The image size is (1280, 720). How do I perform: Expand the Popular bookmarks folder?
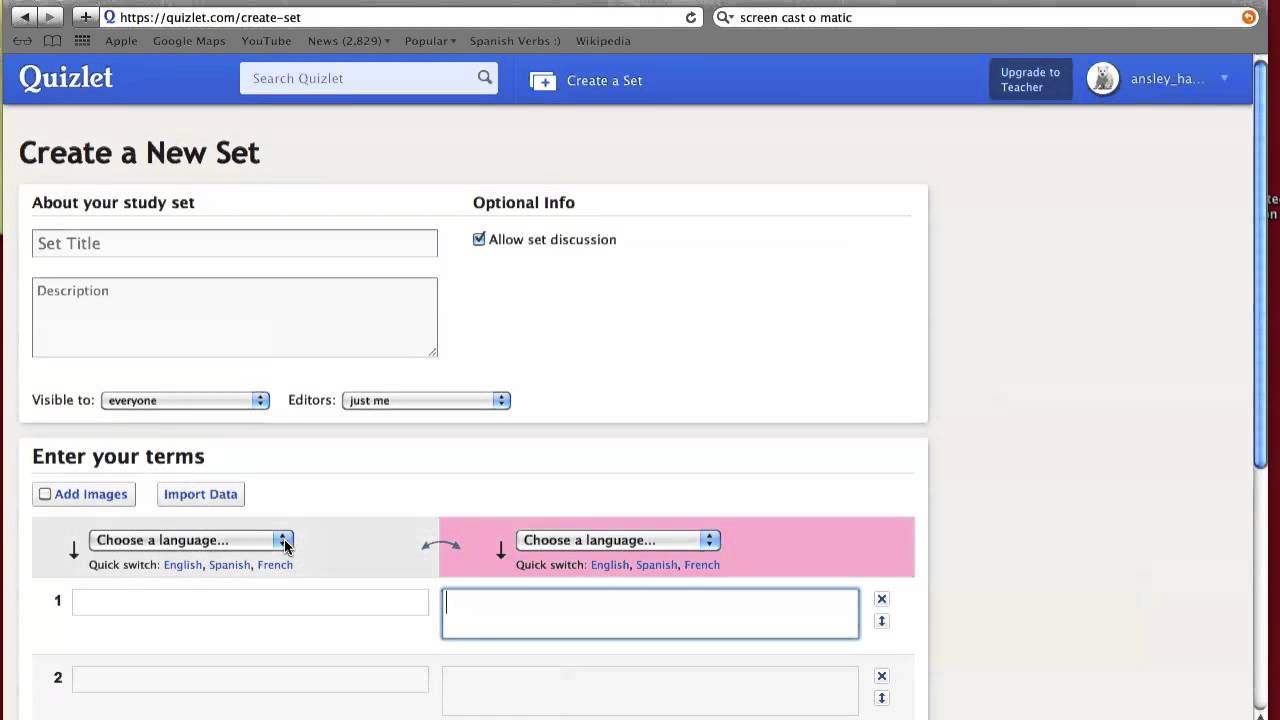(430, 41)
